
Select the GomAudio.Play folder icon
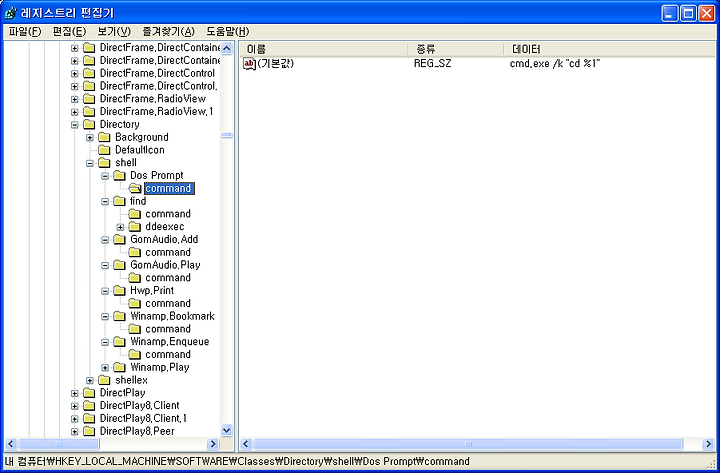(119, 265)
